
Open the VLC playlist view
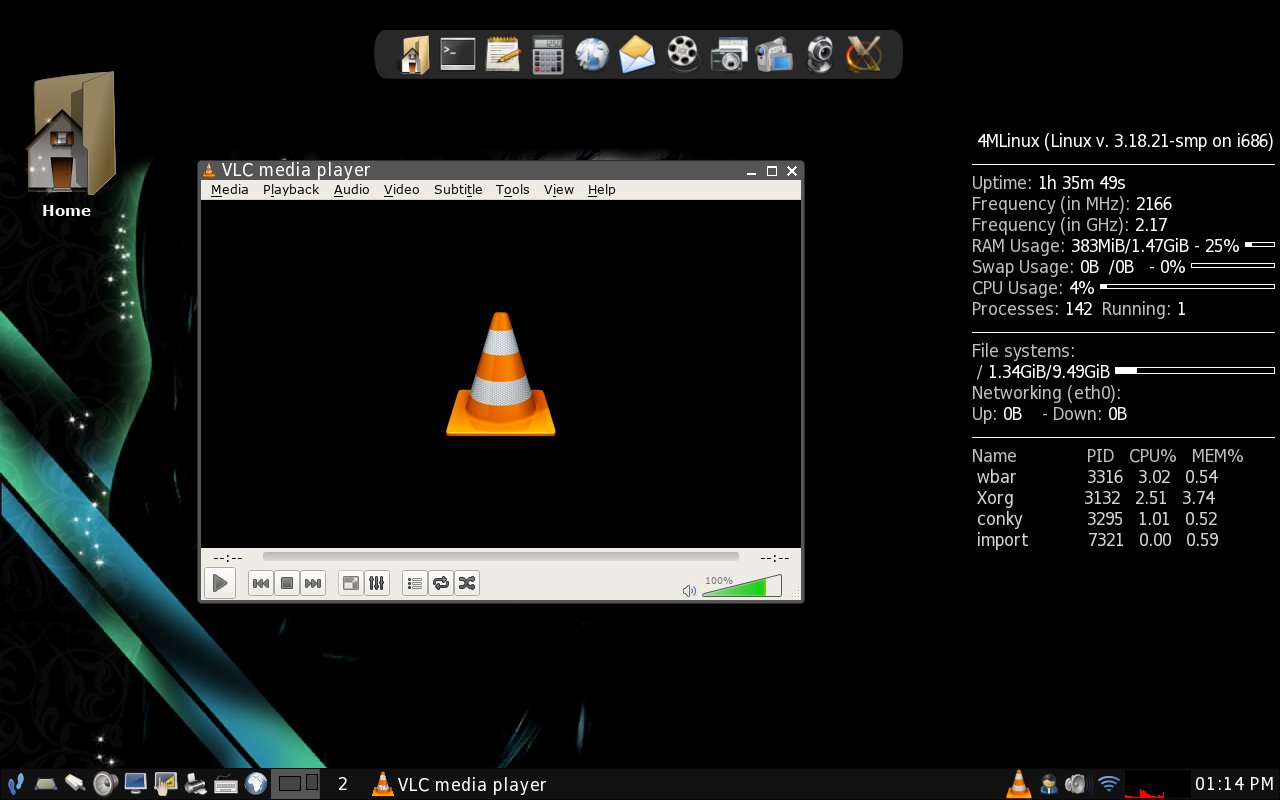pos(414,583)
